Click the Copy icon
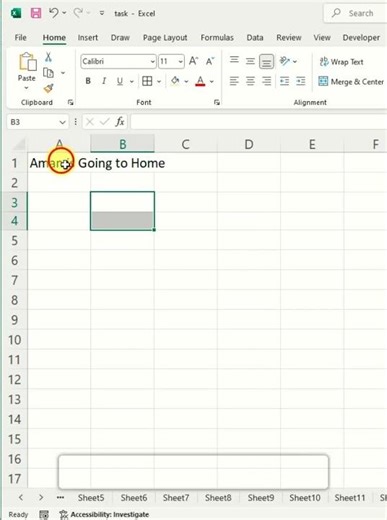The width and height of the screenshot is (387, 520). click(x=48, y=73)
